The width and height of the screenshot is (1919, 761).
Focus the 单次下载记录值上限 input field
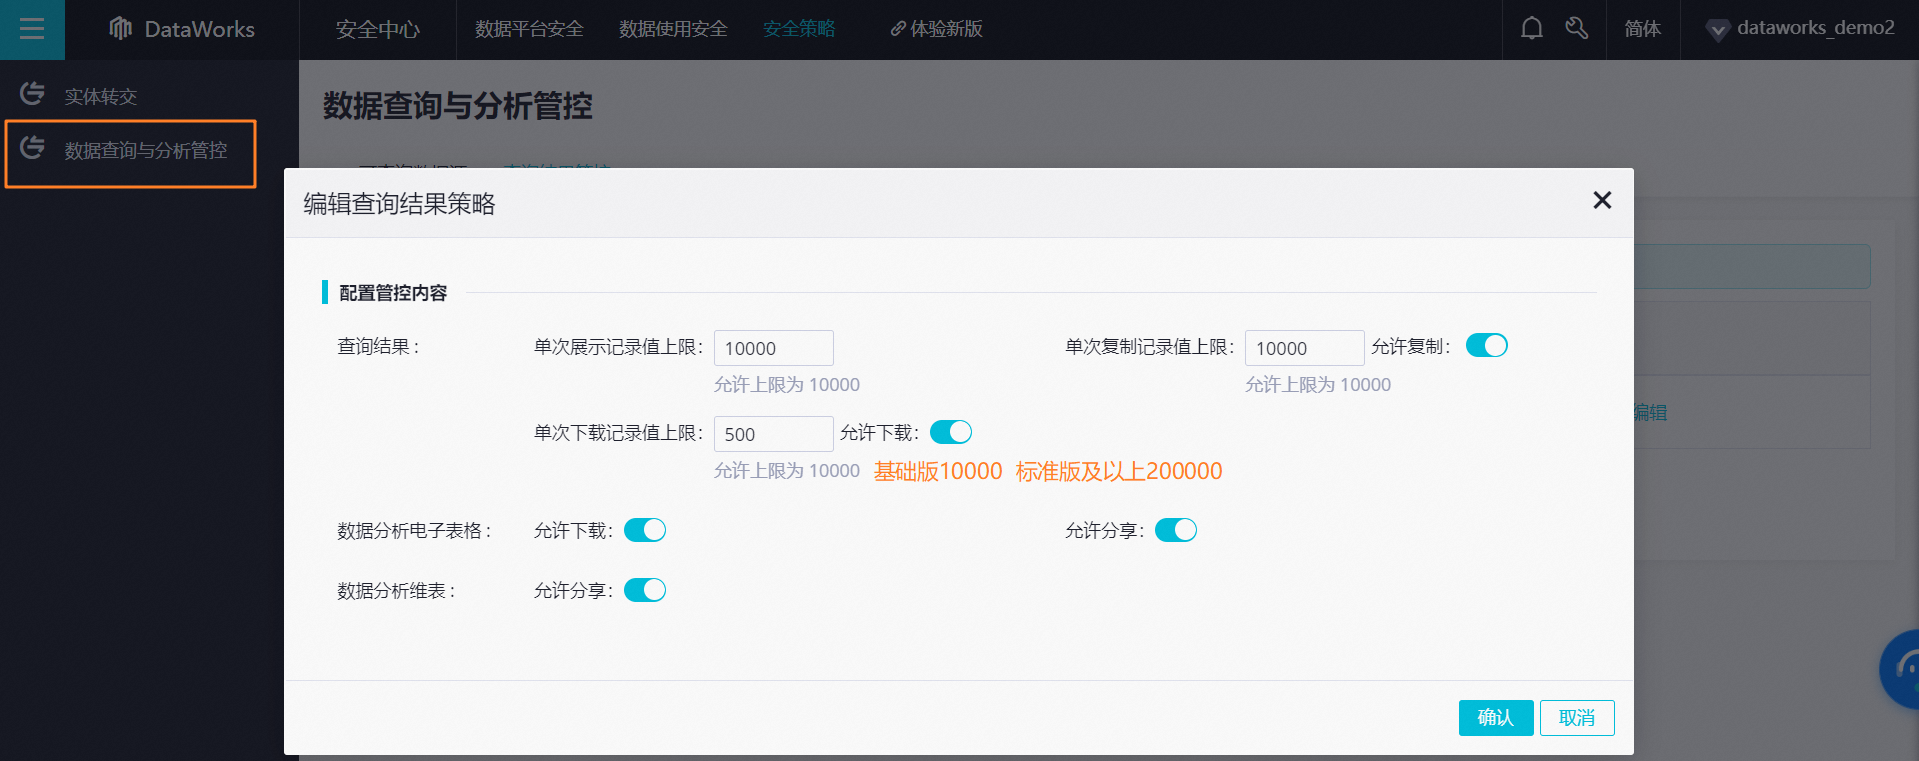pyautogui.click(x=773, y=434)
